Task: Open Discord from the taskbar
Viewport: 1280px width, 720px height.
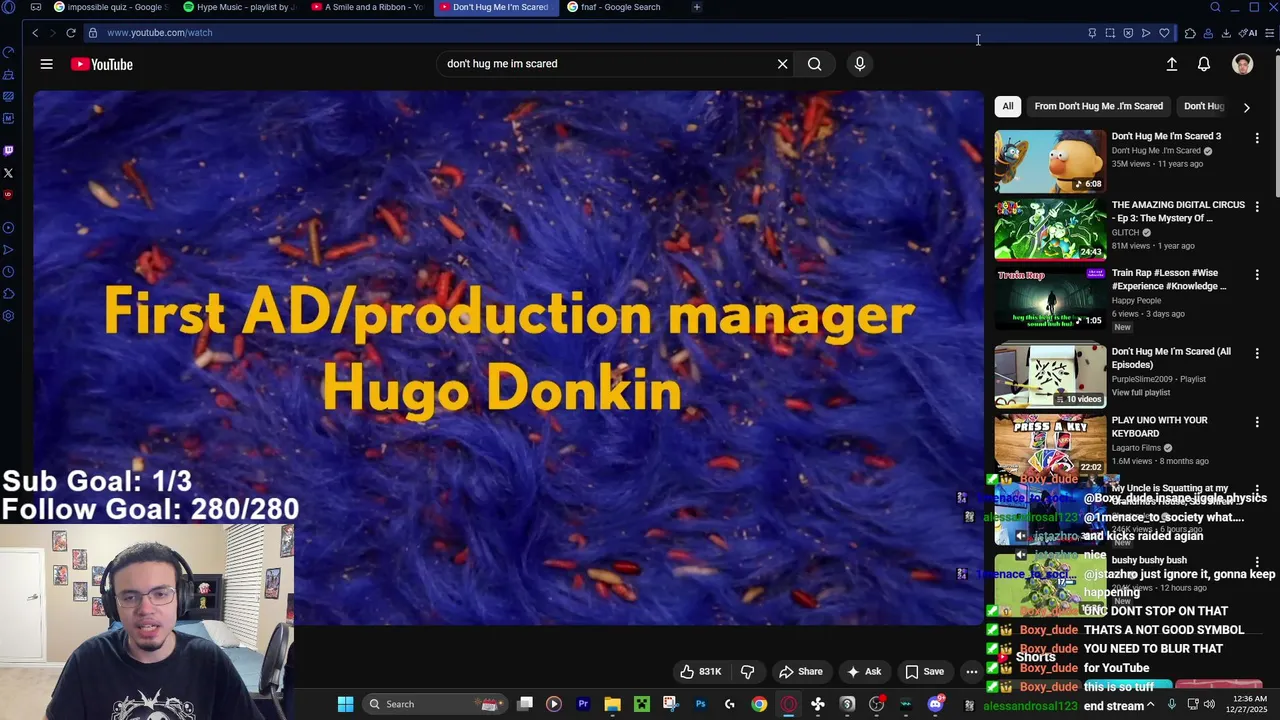Action: click(x=936, y=704)
